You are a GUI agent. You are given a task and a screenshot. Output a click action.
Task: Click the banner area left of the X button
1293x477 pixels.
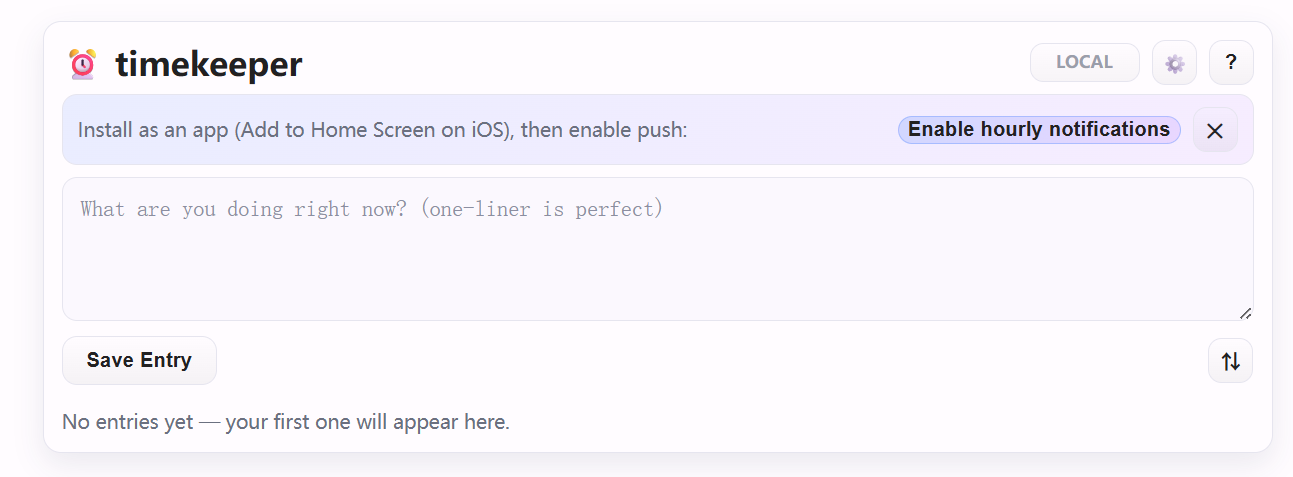tap(790, 130)
